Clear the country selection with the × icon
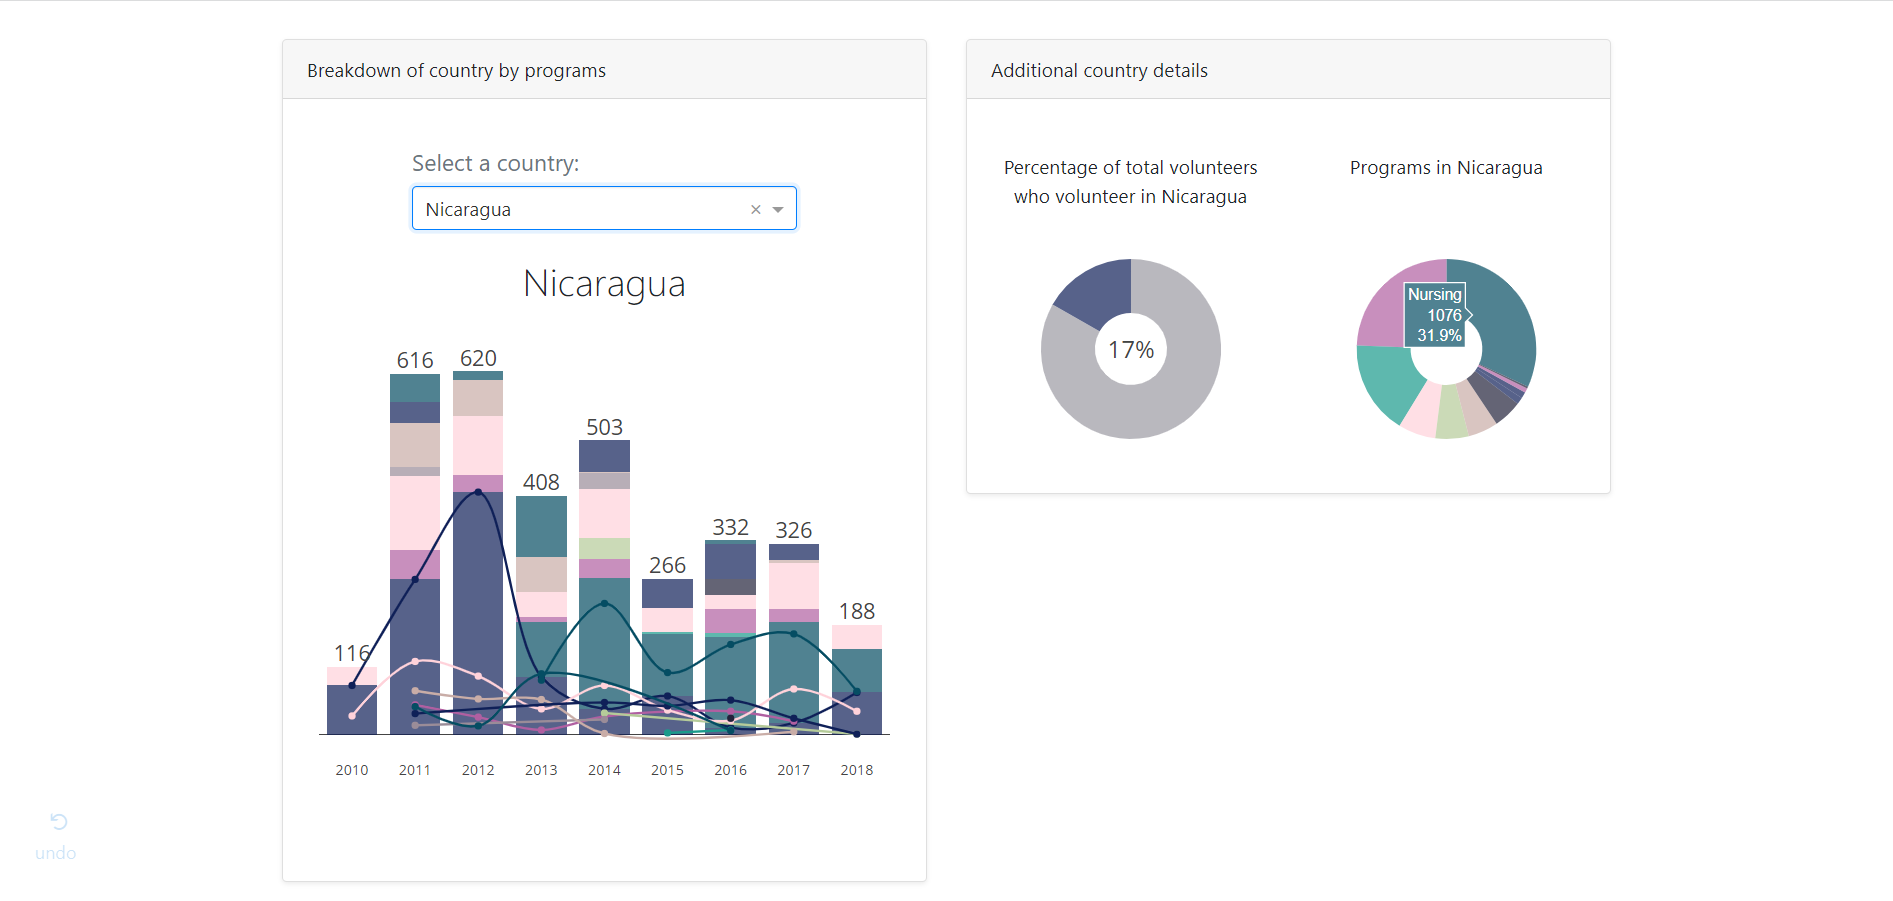Screen dimensions: 1893x901 point(755,209)
